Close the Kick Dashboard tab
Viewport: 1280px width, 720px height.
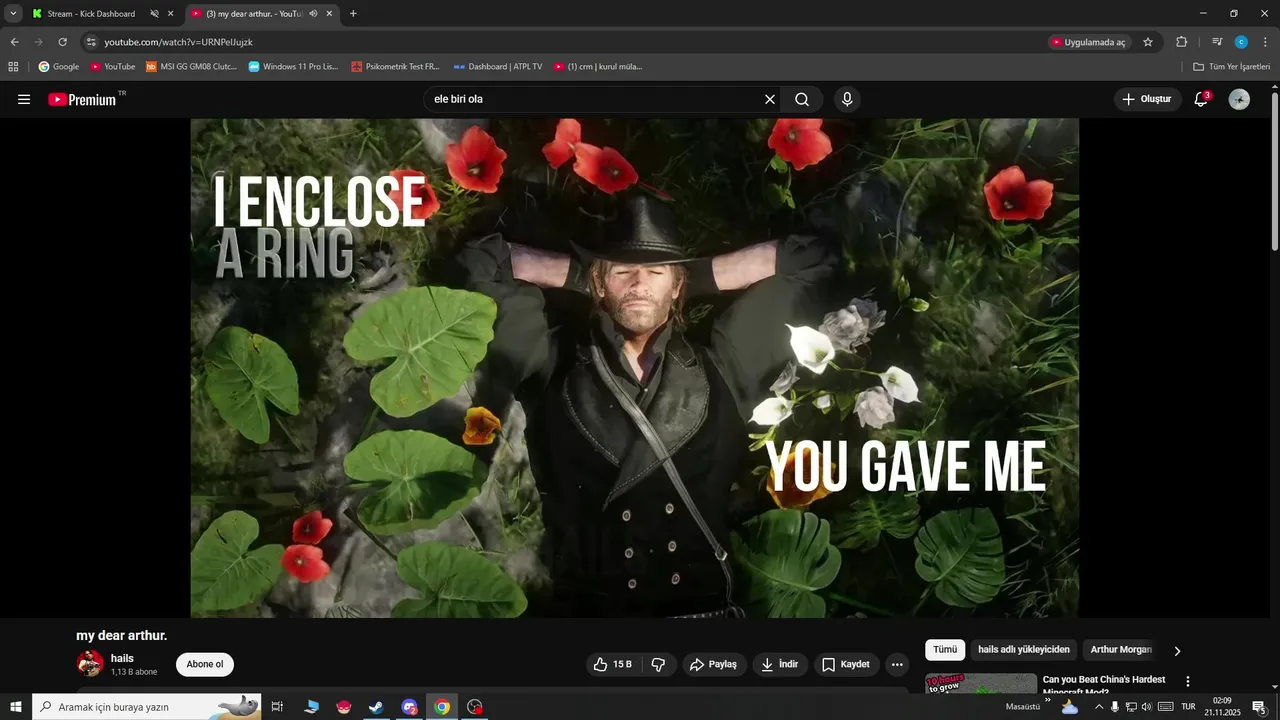(x=170, y=14)
